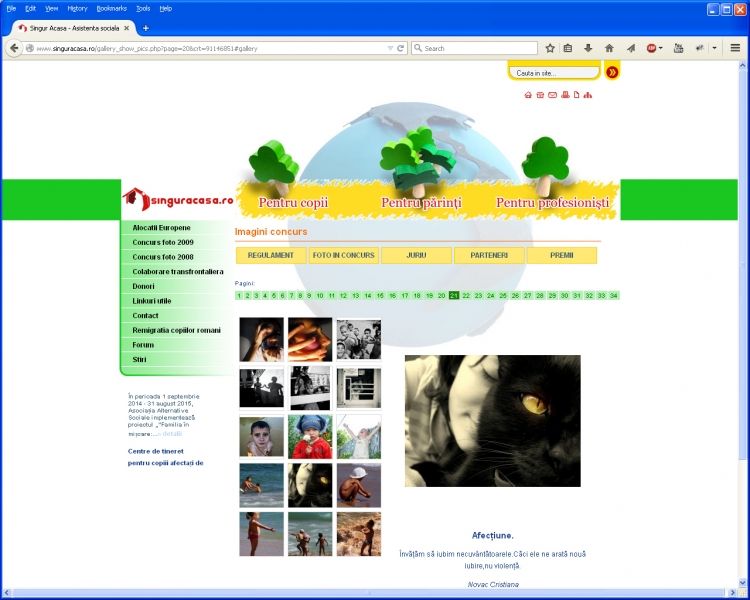Click the red site home icon
Viewport: 750px width, 600px height.
click(528, 95)
